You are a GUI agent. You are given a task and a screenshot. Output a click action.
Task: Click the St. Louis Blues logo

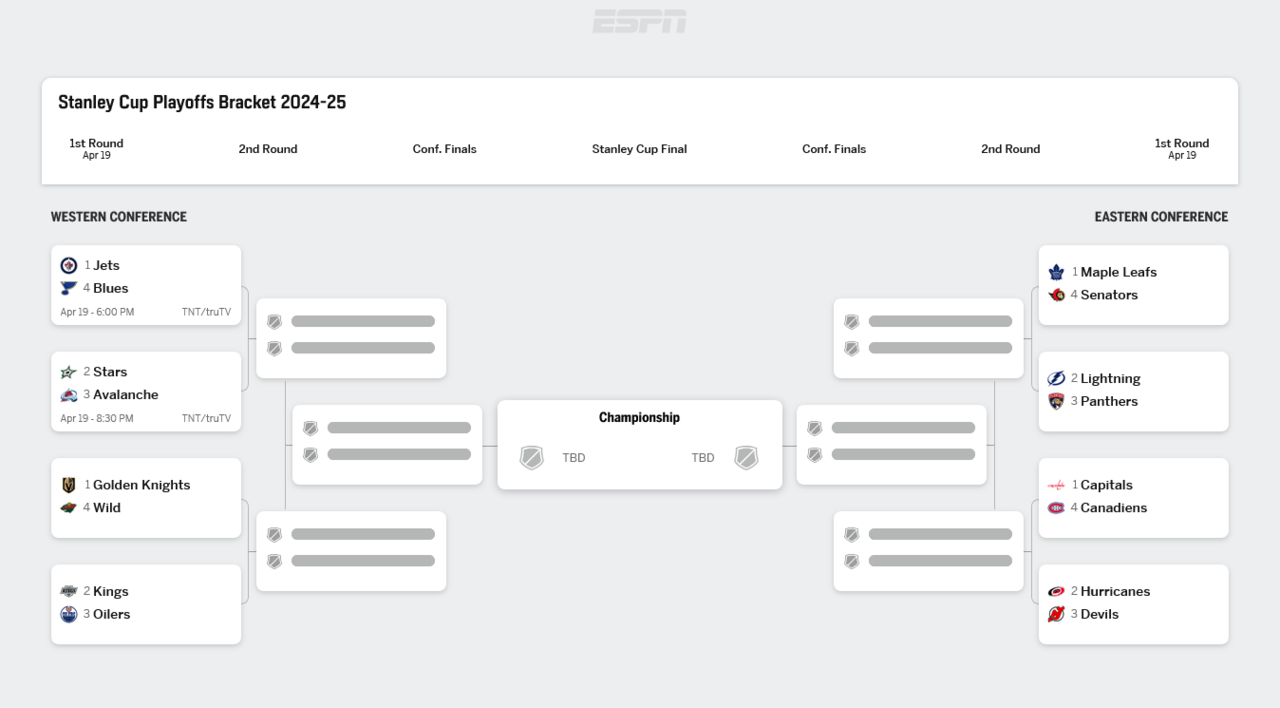68,289
